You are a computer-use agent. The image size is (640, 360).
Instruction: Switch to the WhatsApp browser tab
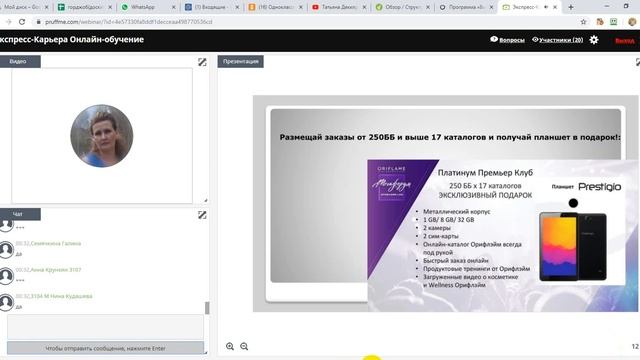click(148, 7)
